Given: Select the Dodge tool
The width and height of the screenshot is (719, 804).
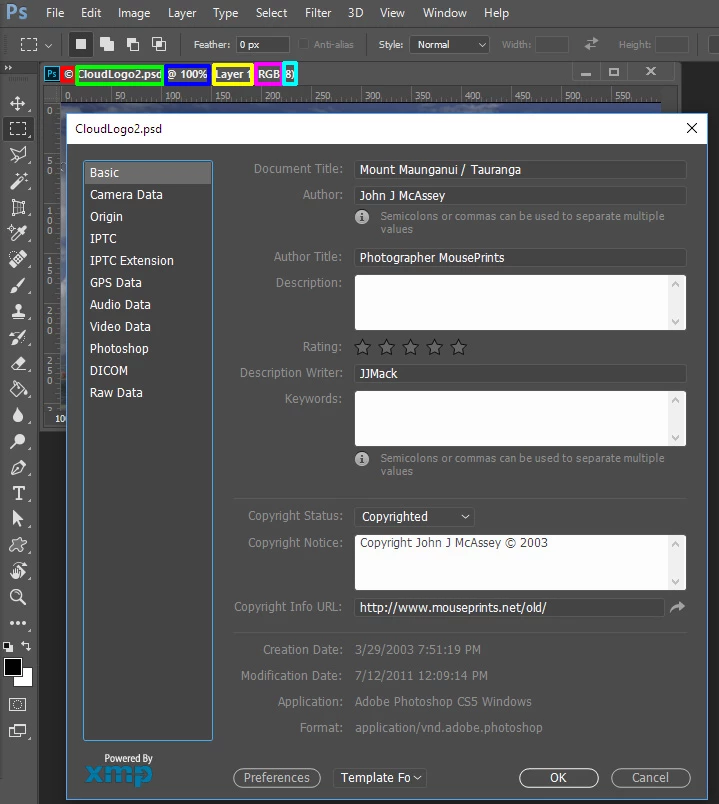Looking at the screenshot, I should [18, 441].
